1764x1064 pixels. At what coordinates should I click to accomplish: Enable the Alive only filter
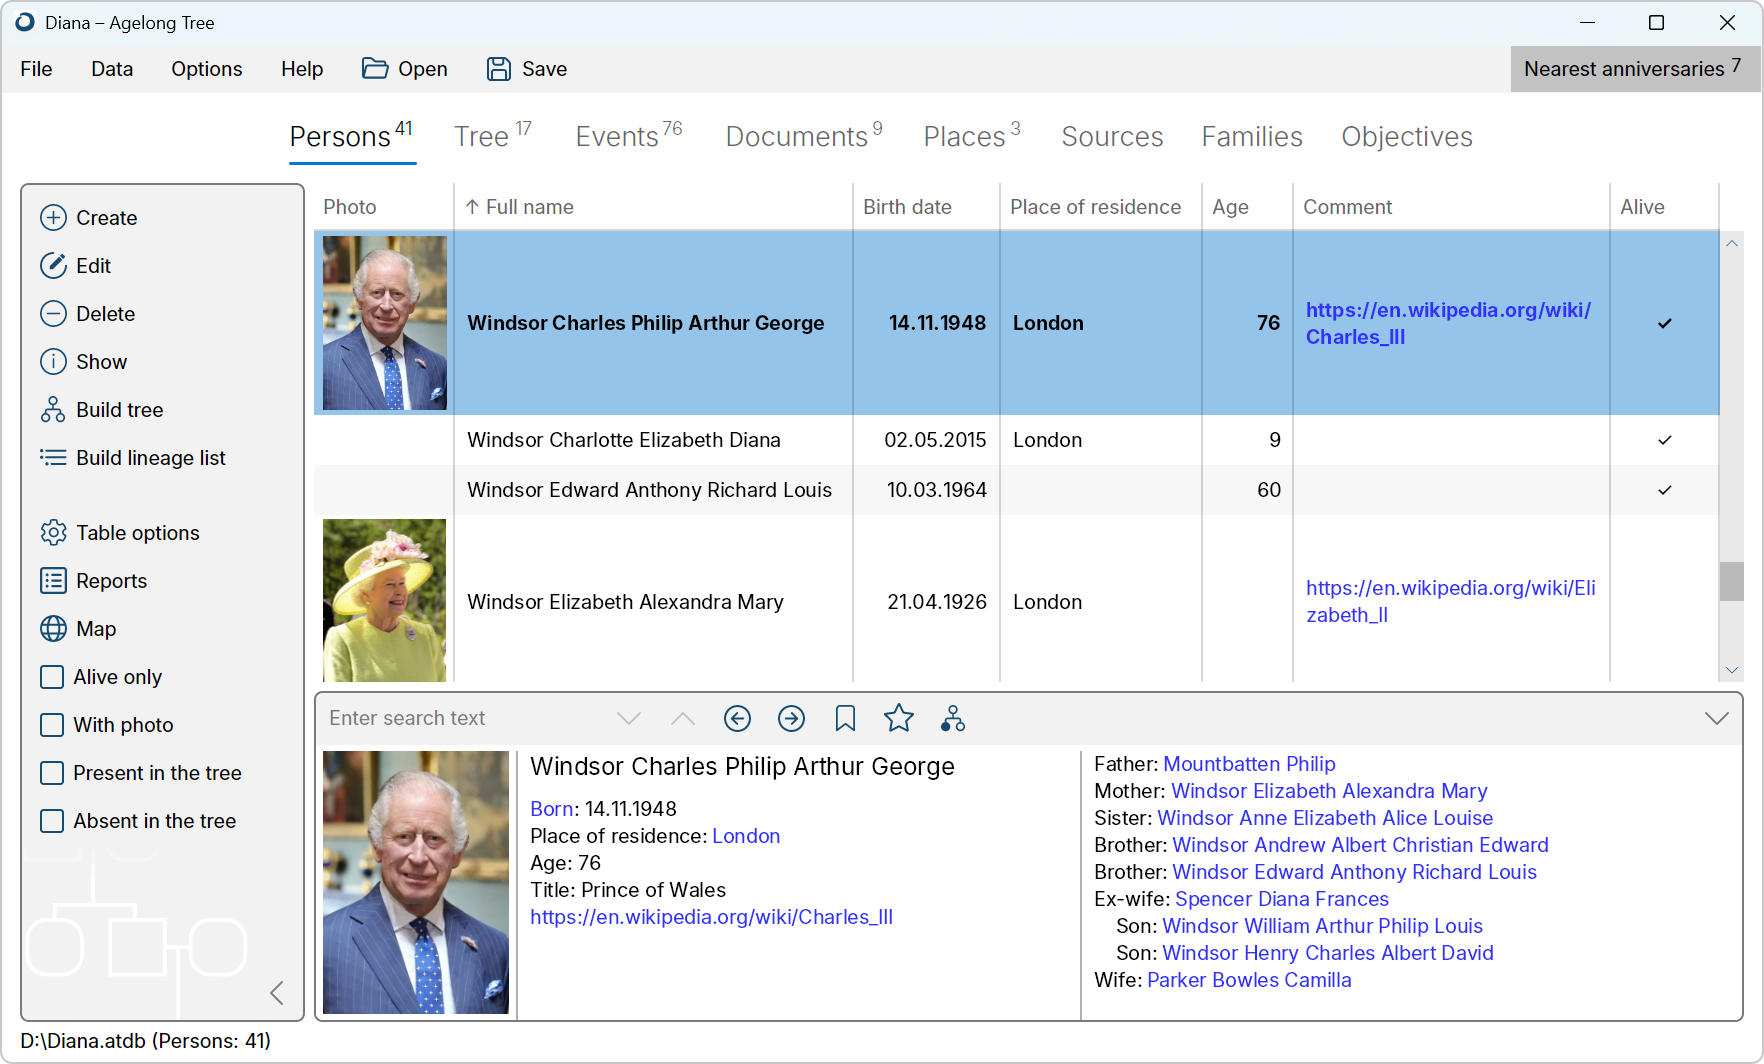click(52, 677)
